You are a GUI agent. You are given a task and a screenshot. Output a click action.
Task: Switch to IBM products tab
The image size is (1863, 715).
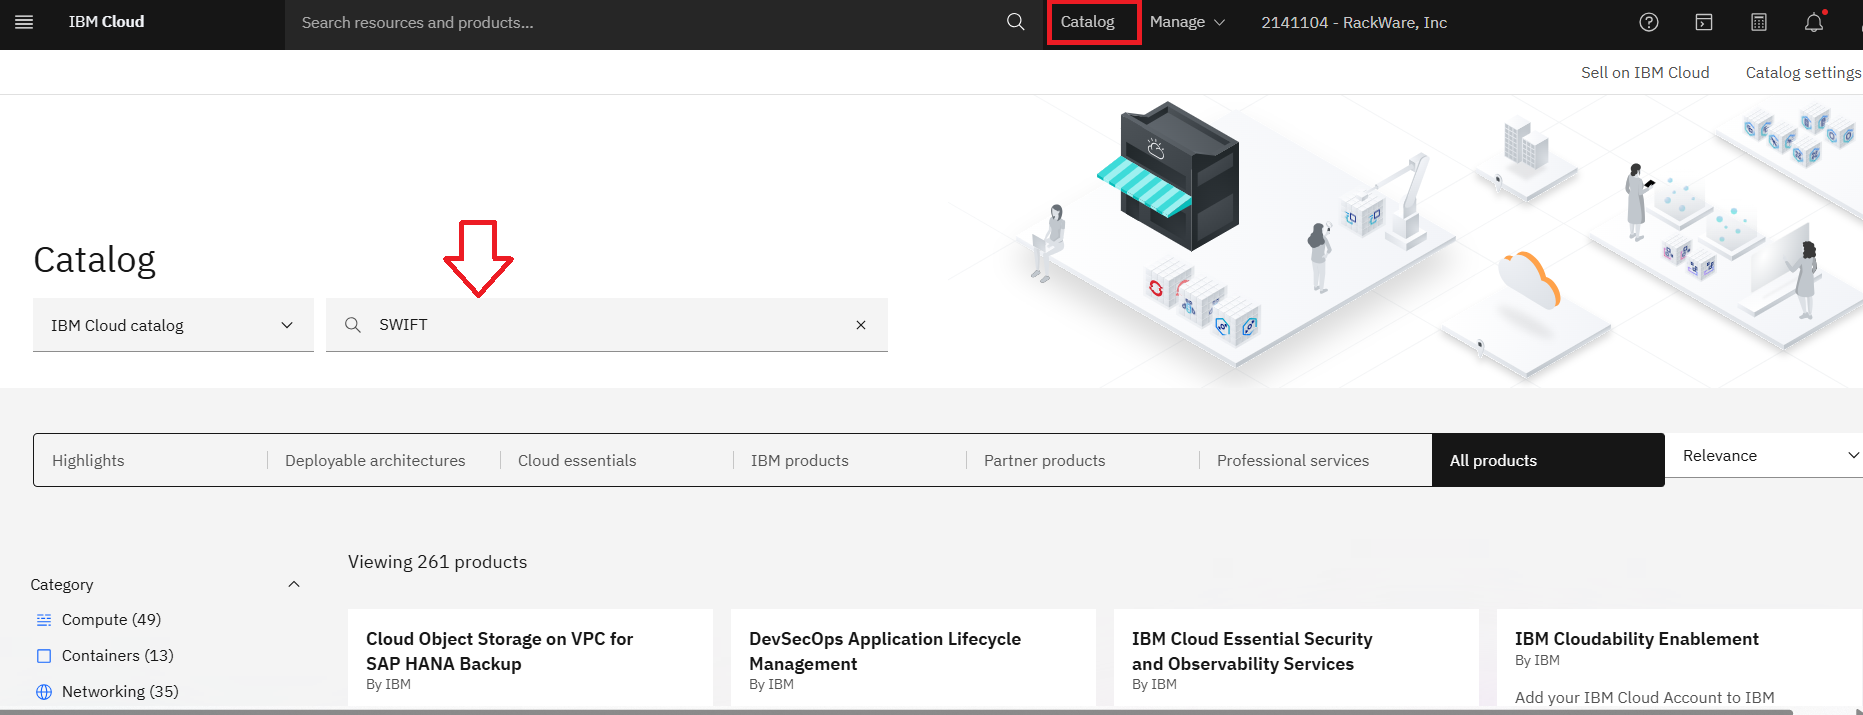[x=850, y=460]
